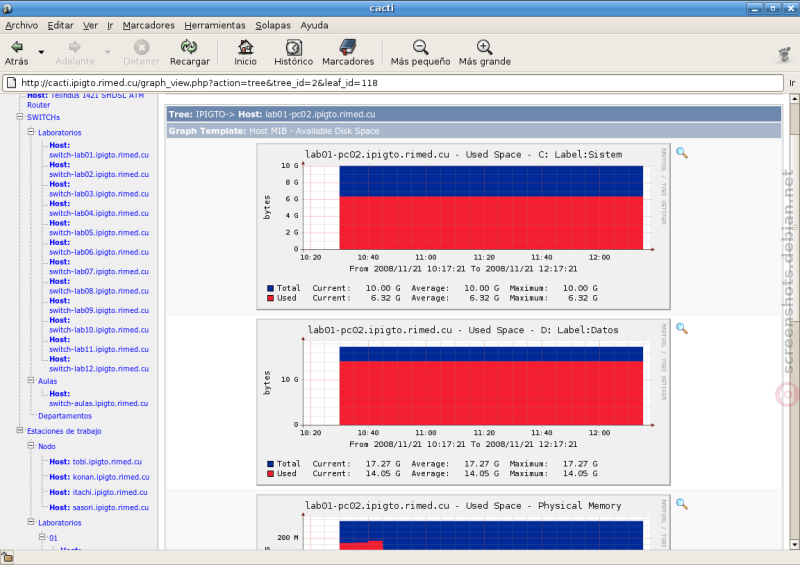Collapse Estaciones de trabajo node
Image resolution: width=800 pixels, height=565 pixels.
click(x=20, y=430)
